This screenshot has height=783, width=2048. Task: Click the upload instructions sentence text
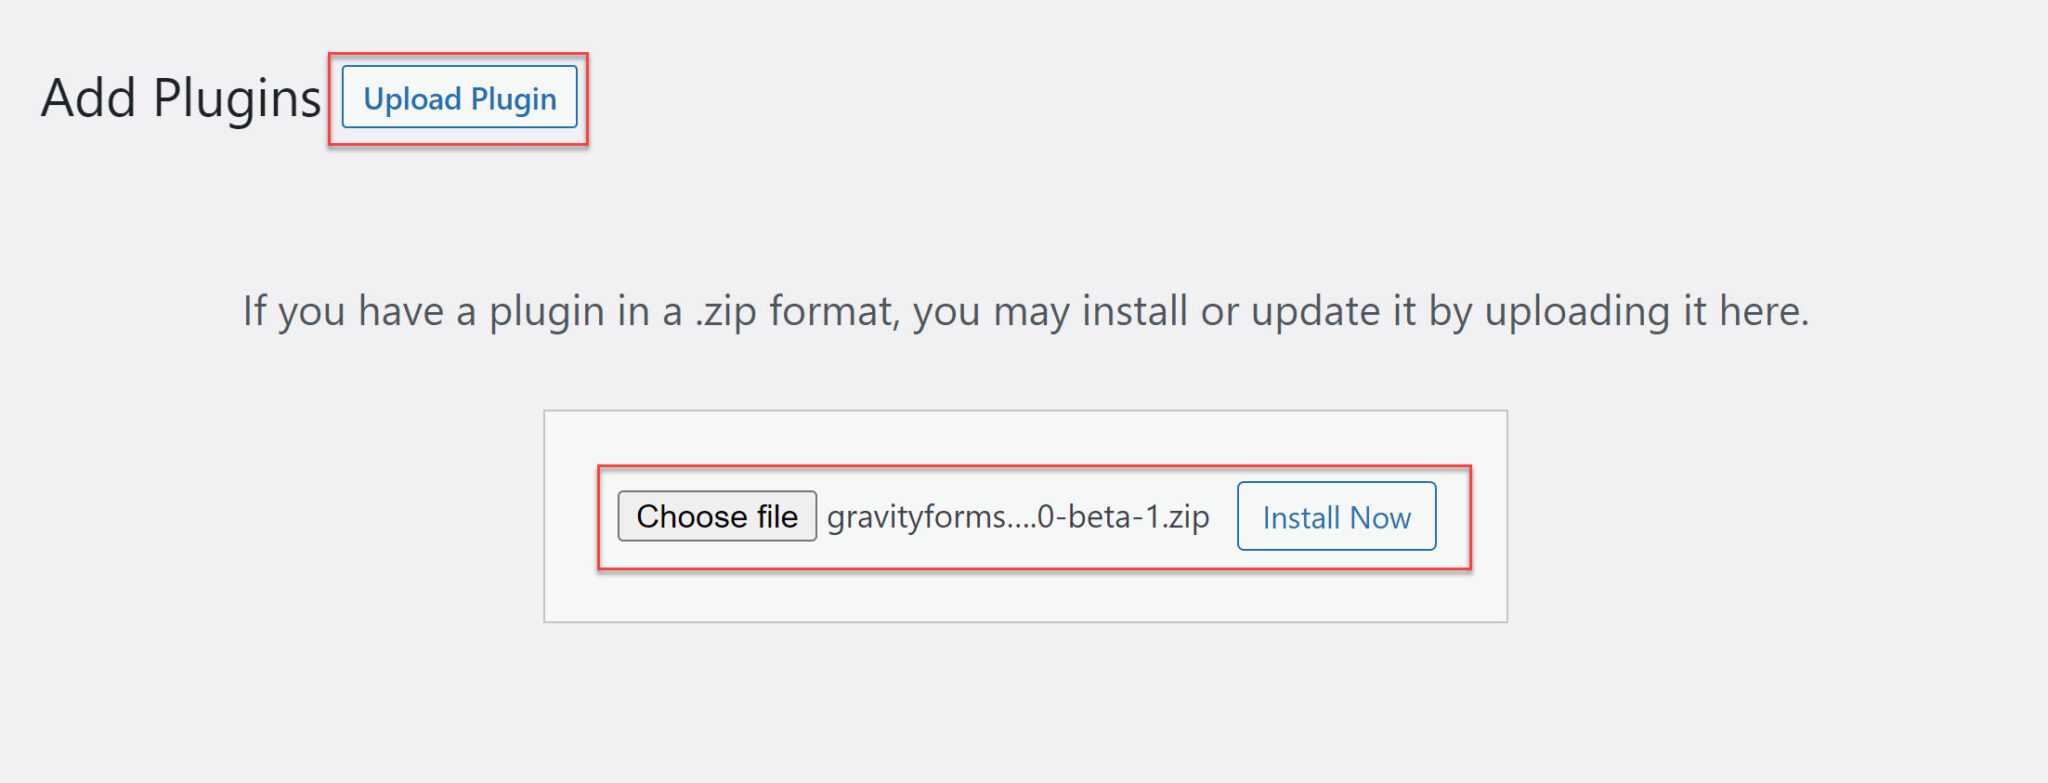point(1024,310)
